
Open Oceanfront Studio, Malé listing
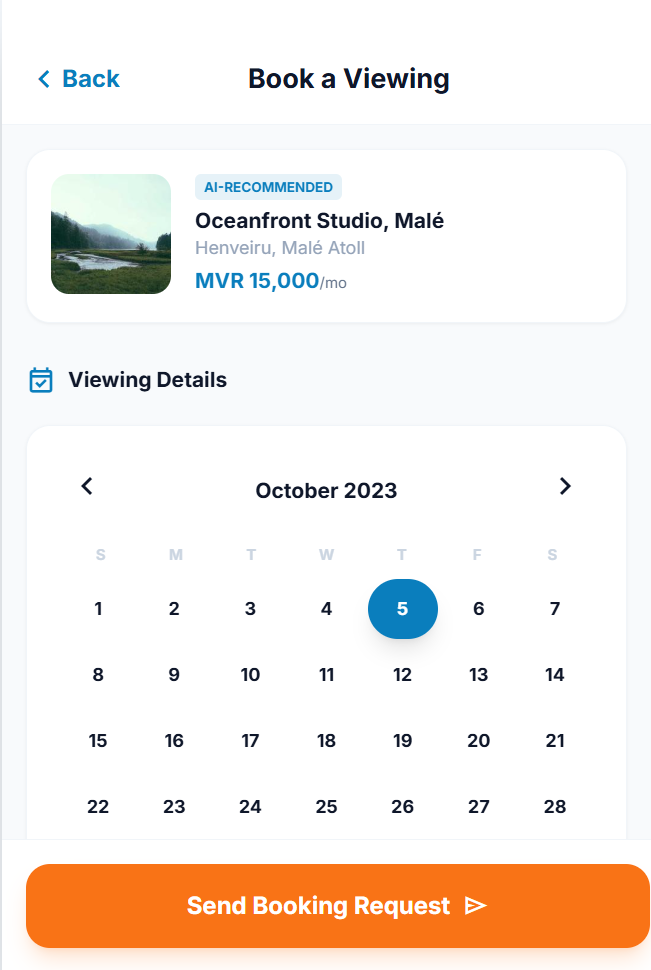click(x=318, y=221)
